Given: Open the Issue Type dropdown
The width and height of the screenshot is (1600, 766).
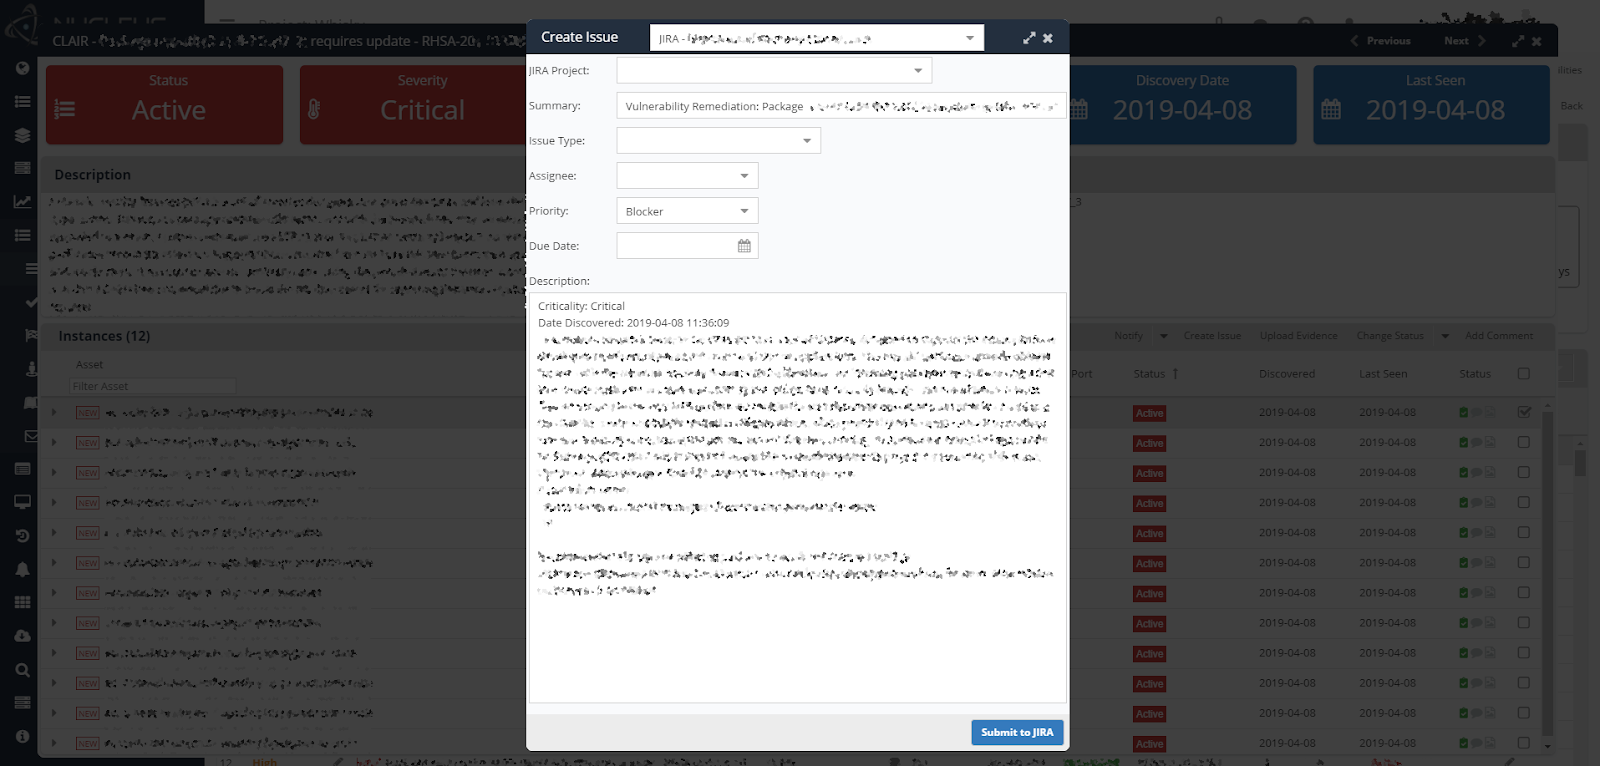Looking at the screenshot, I should (x=719, y=141).
